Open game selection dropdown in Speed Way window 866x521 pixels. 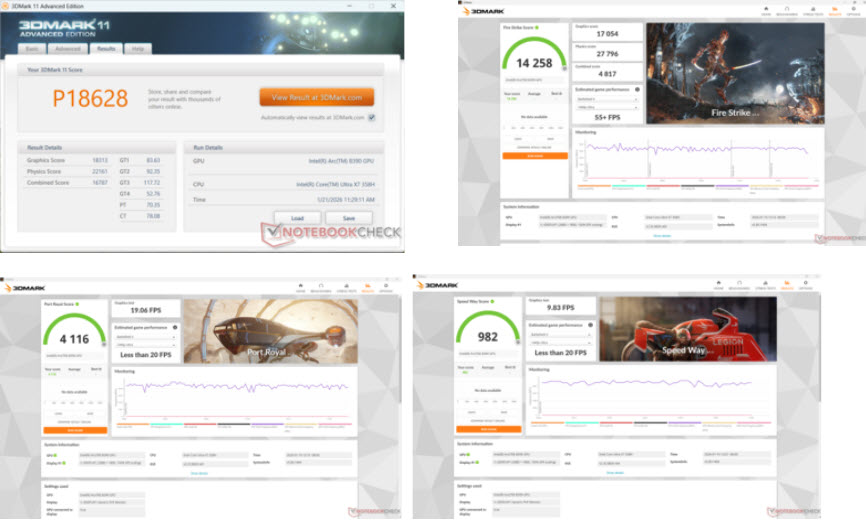tap(561, 335)
